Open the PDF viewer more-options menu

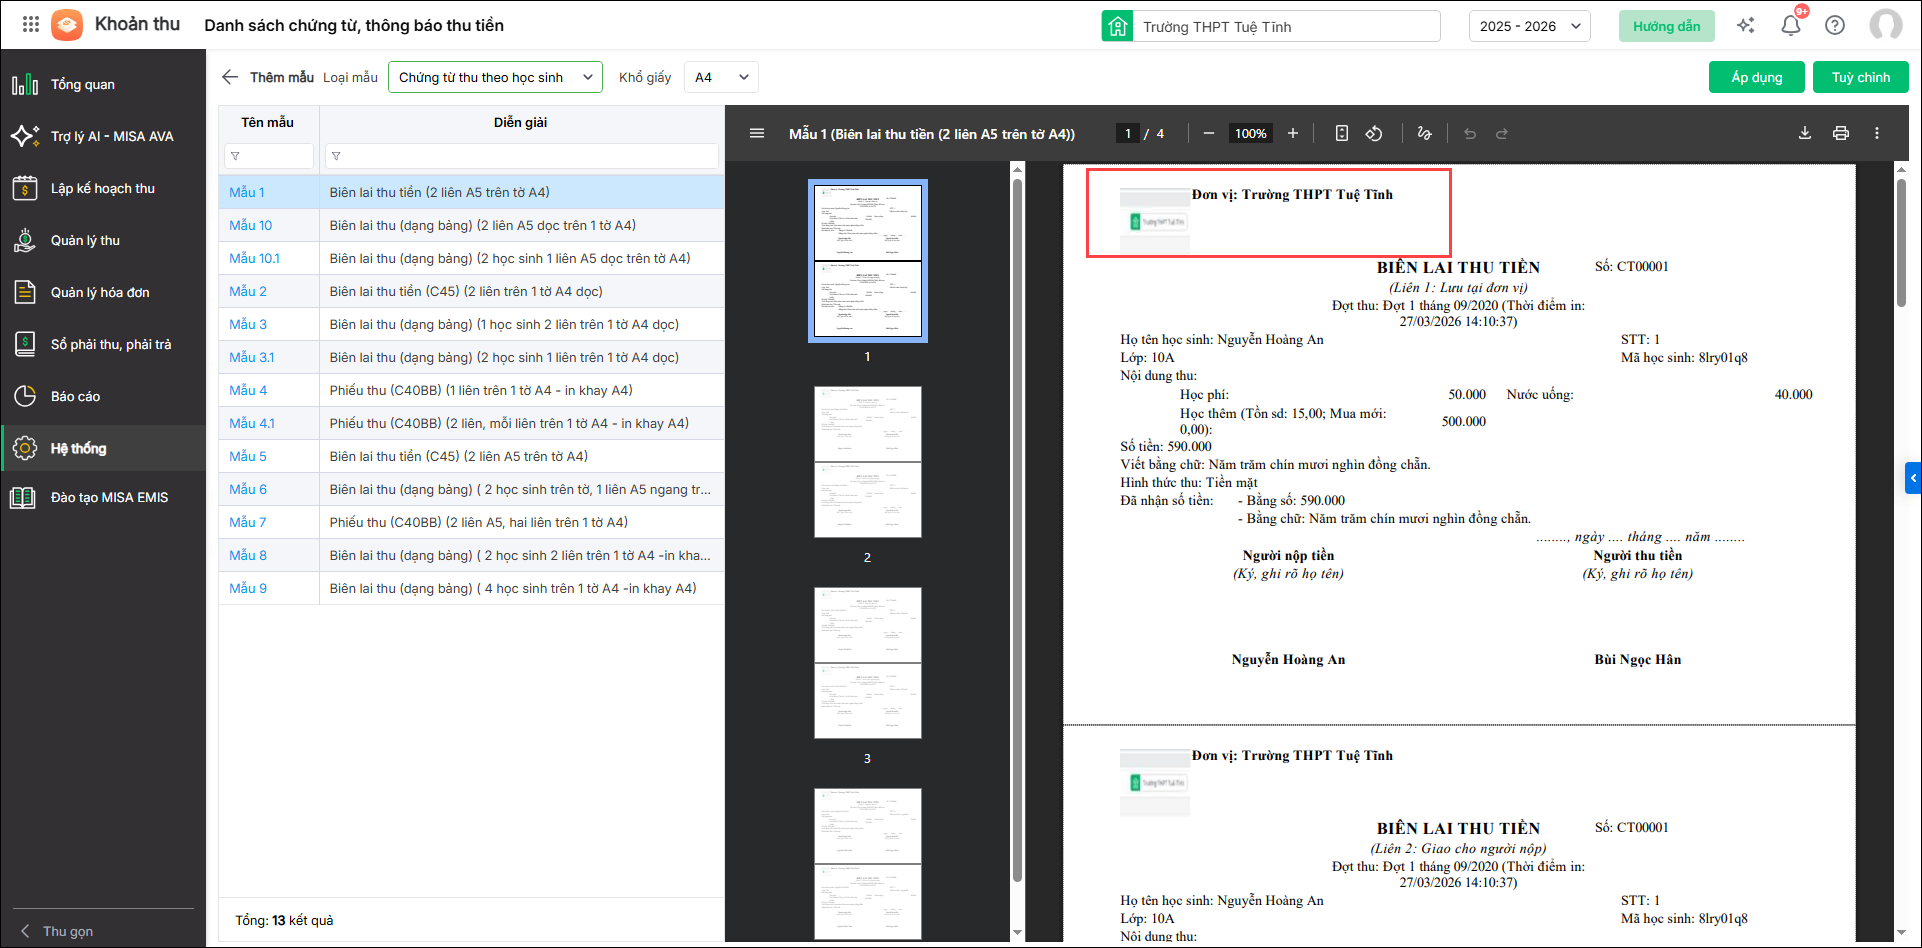point(1876,133)
